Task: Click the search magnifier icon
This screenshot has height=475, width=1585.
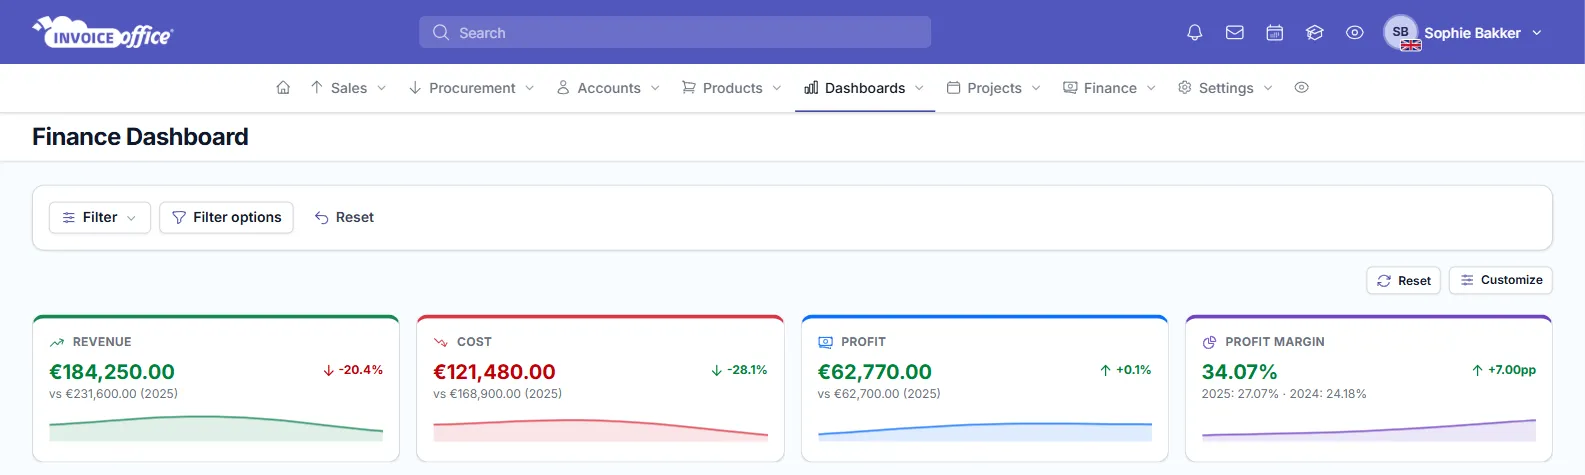Action: [x=441, y=33]
